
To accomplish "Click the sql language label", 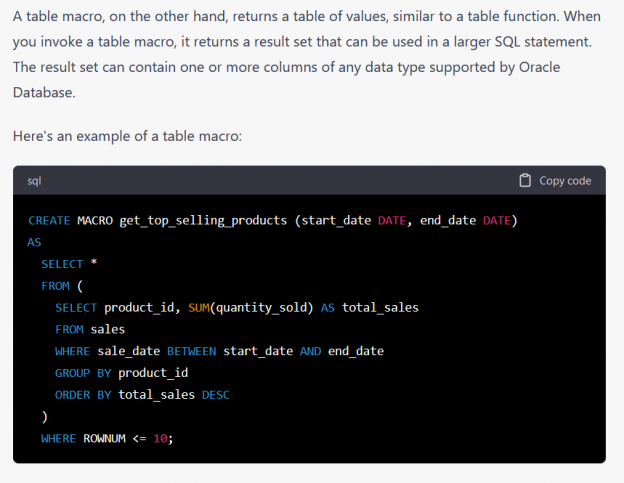I will [34, 181].
